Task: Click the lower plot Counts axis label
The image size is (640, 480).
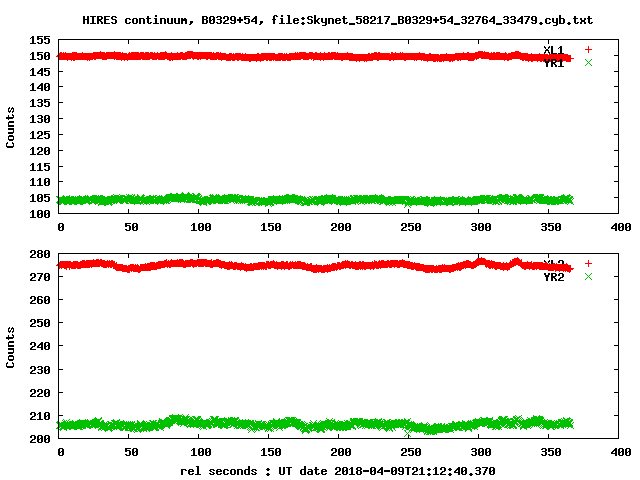Action: [10, 347]
